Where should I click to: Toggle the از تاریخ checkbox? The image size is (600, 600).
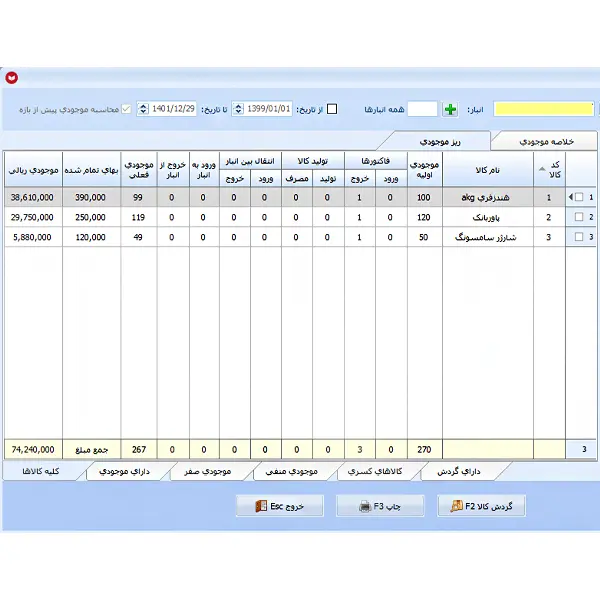pos(332,109)
